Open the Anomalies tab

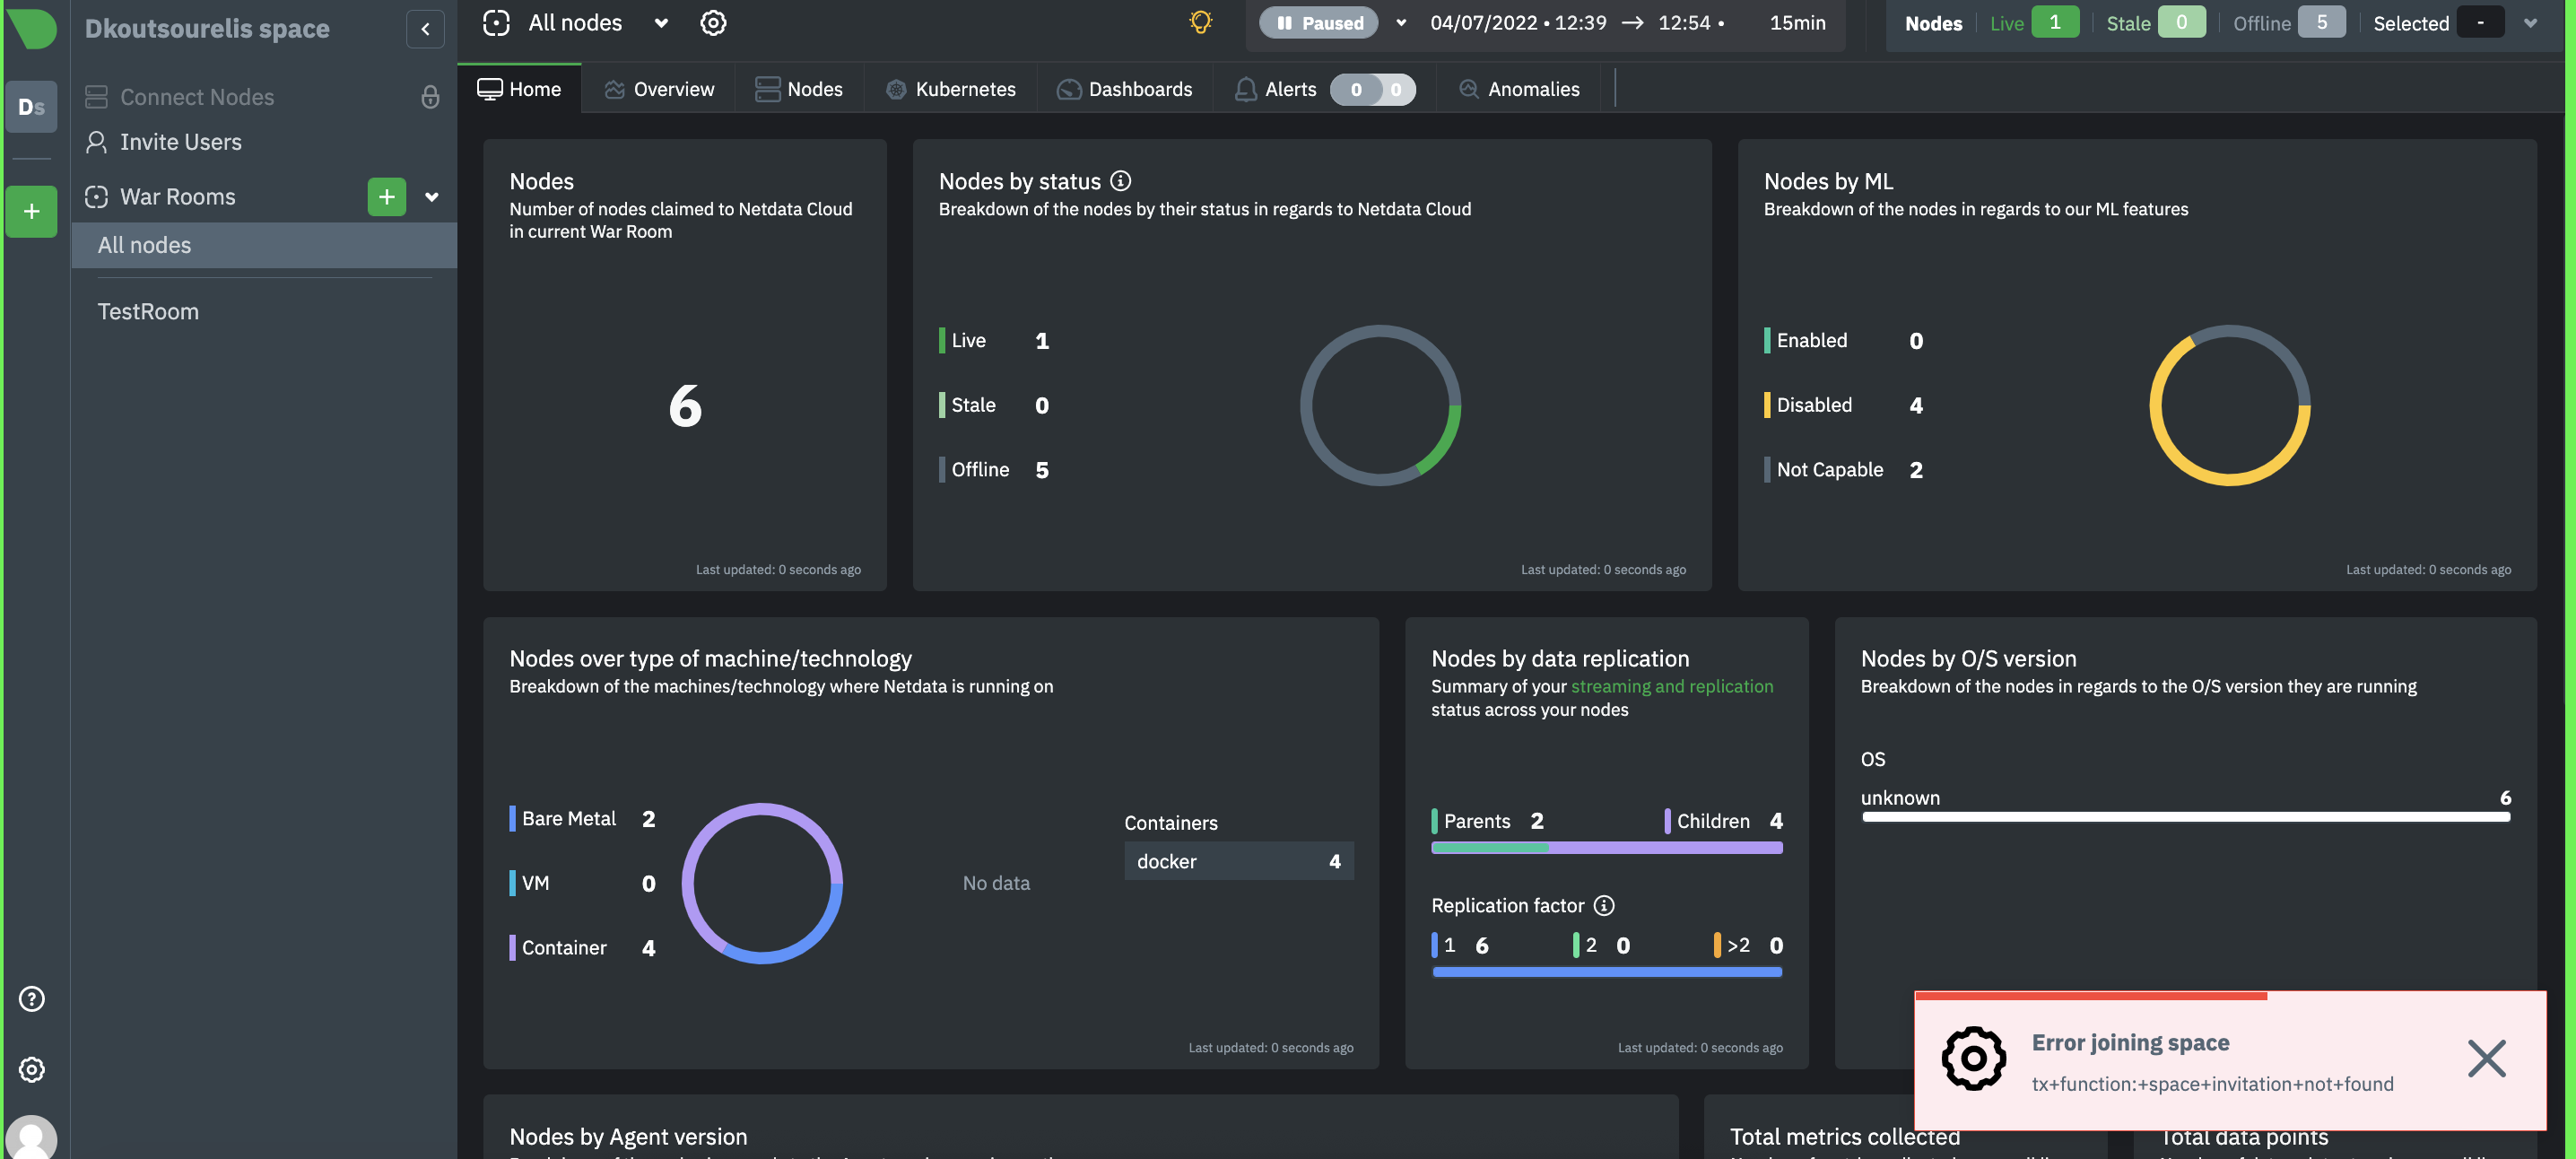[x=1519, y=89]
